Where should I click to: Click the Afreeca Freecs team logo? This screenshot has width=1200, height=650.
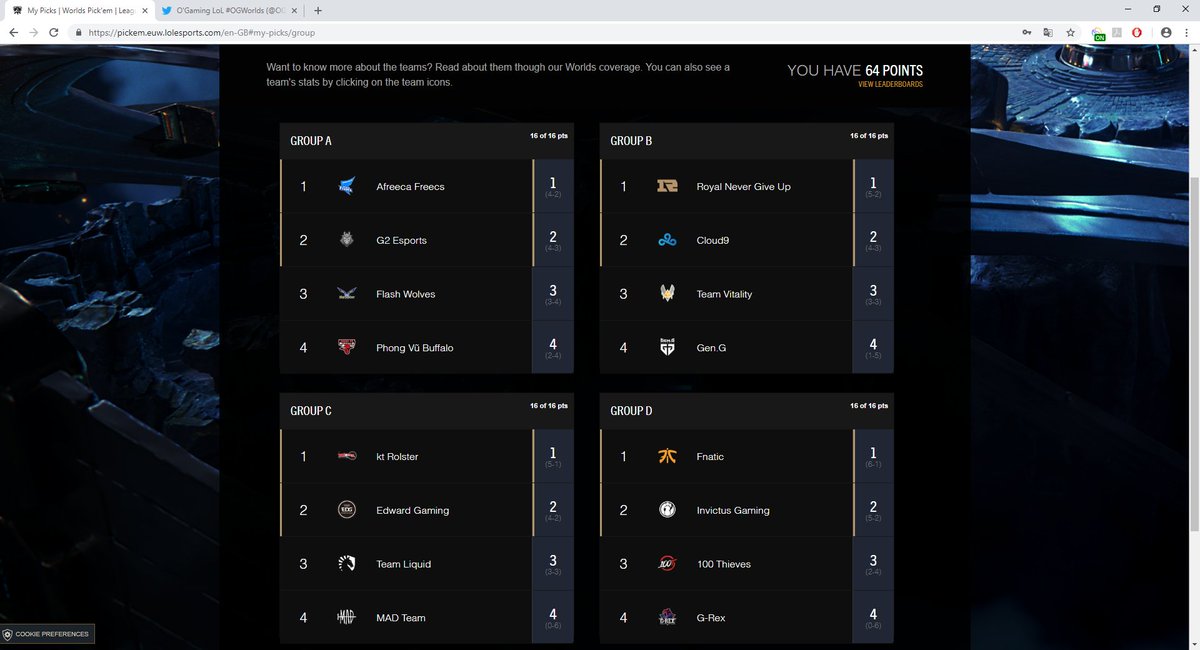347,186
